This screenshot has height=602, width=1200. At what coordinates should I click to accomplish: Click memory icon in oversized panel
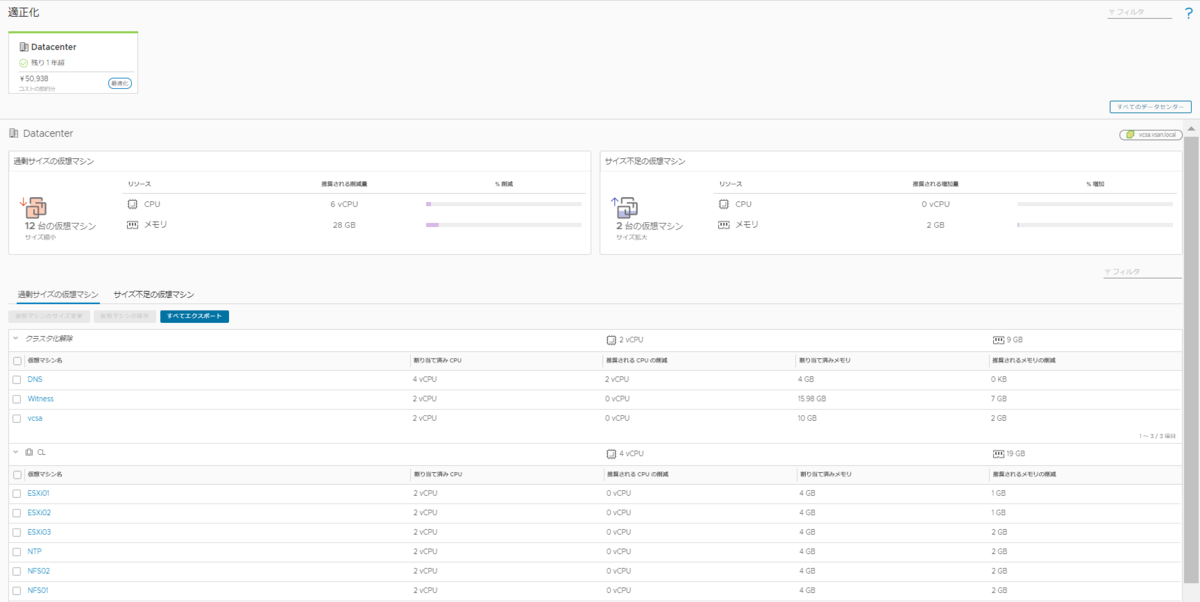[x=133, y=225]
